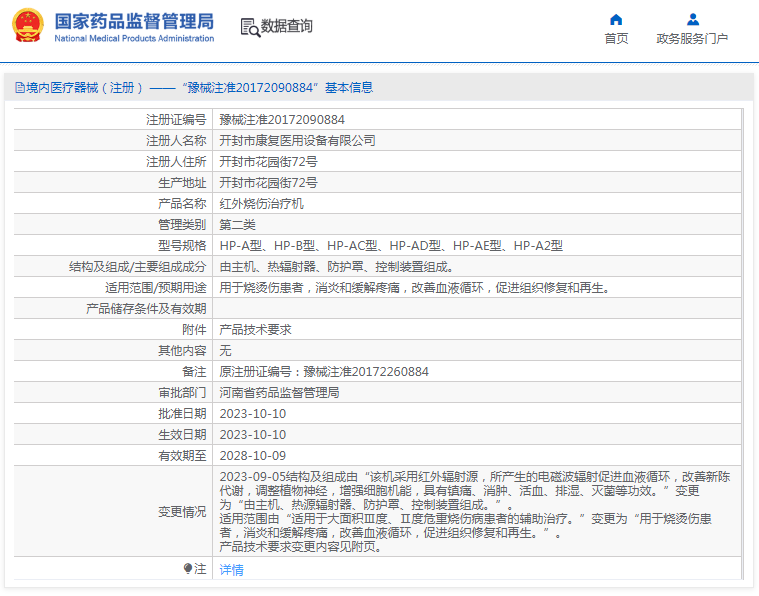Viewport: 759px width, 596px height.
Task: Click the 附件 label
Action: 194,330
